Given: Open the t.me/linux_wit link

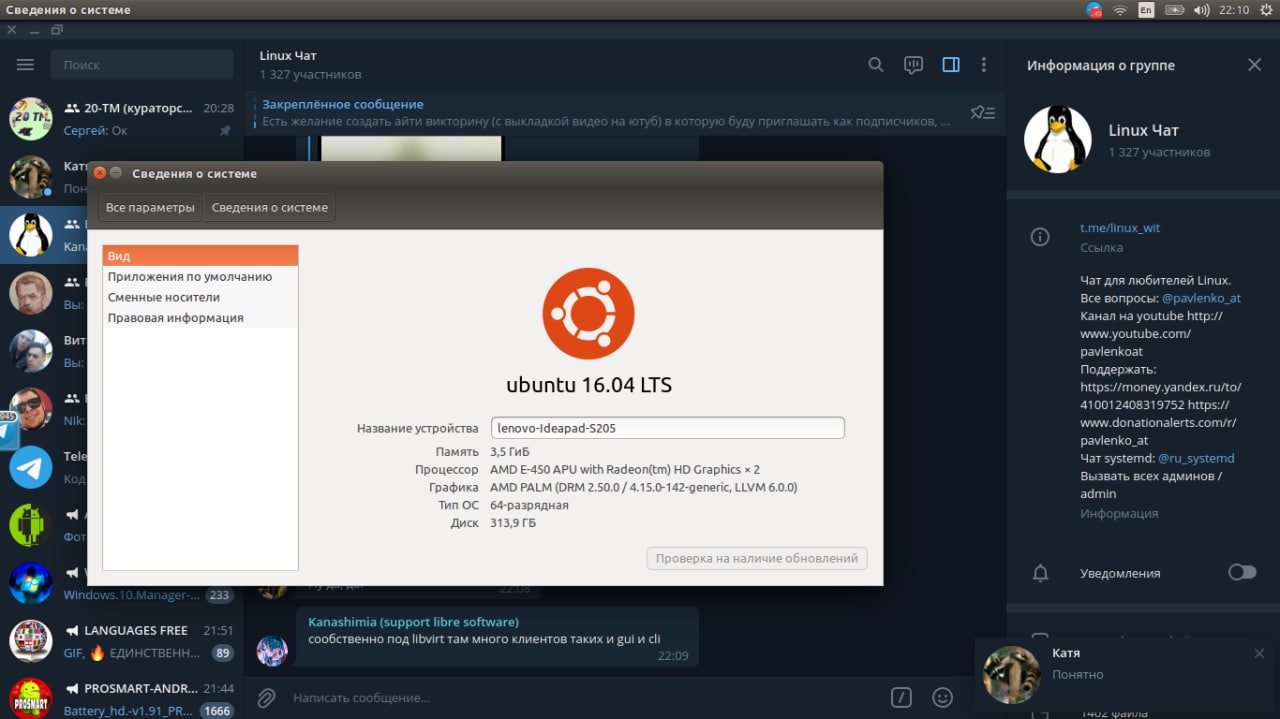Looking at the screenshot, I should point(1120,228).
